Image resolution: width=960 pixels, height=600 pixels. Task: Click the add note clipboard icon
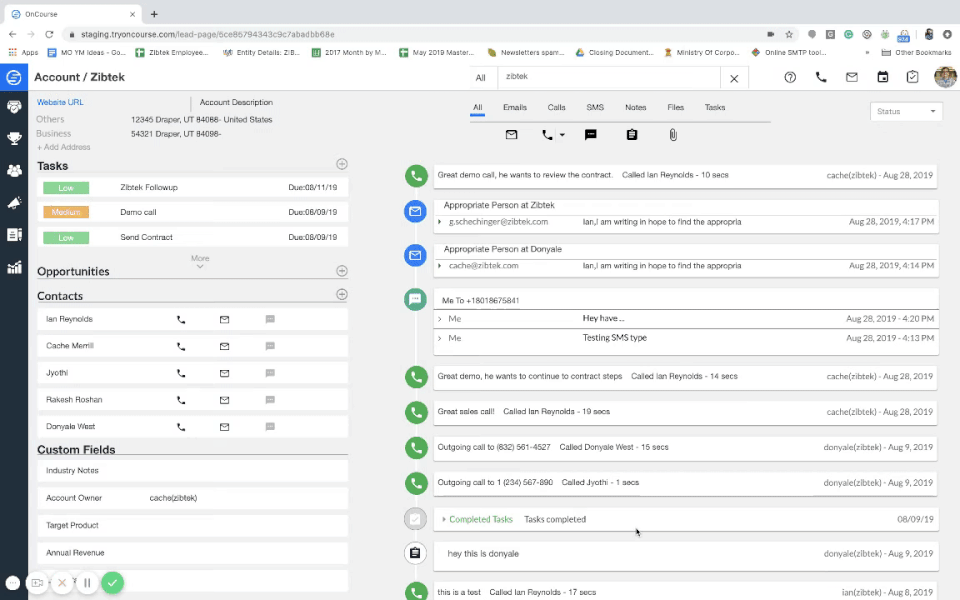tap(632, 134)
